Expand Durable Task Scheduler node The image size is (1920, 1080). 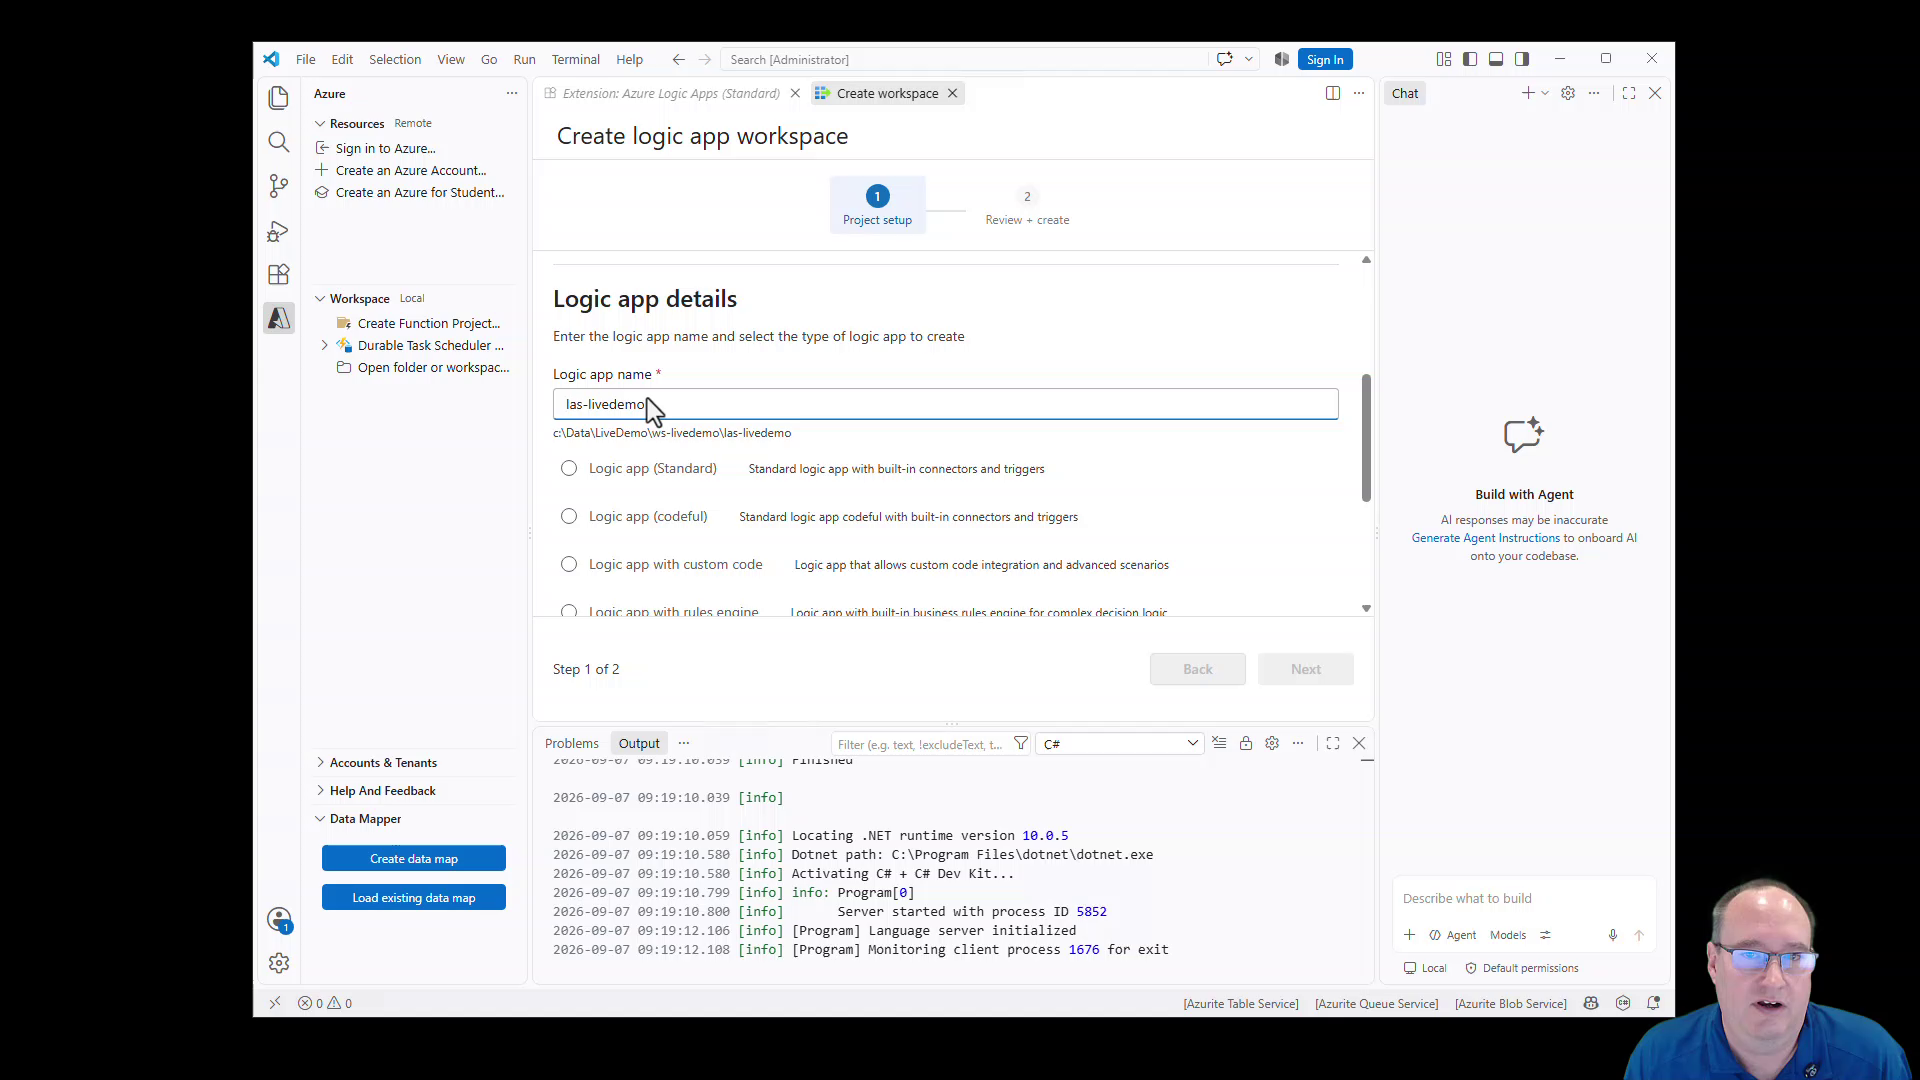tap(324, 345)
